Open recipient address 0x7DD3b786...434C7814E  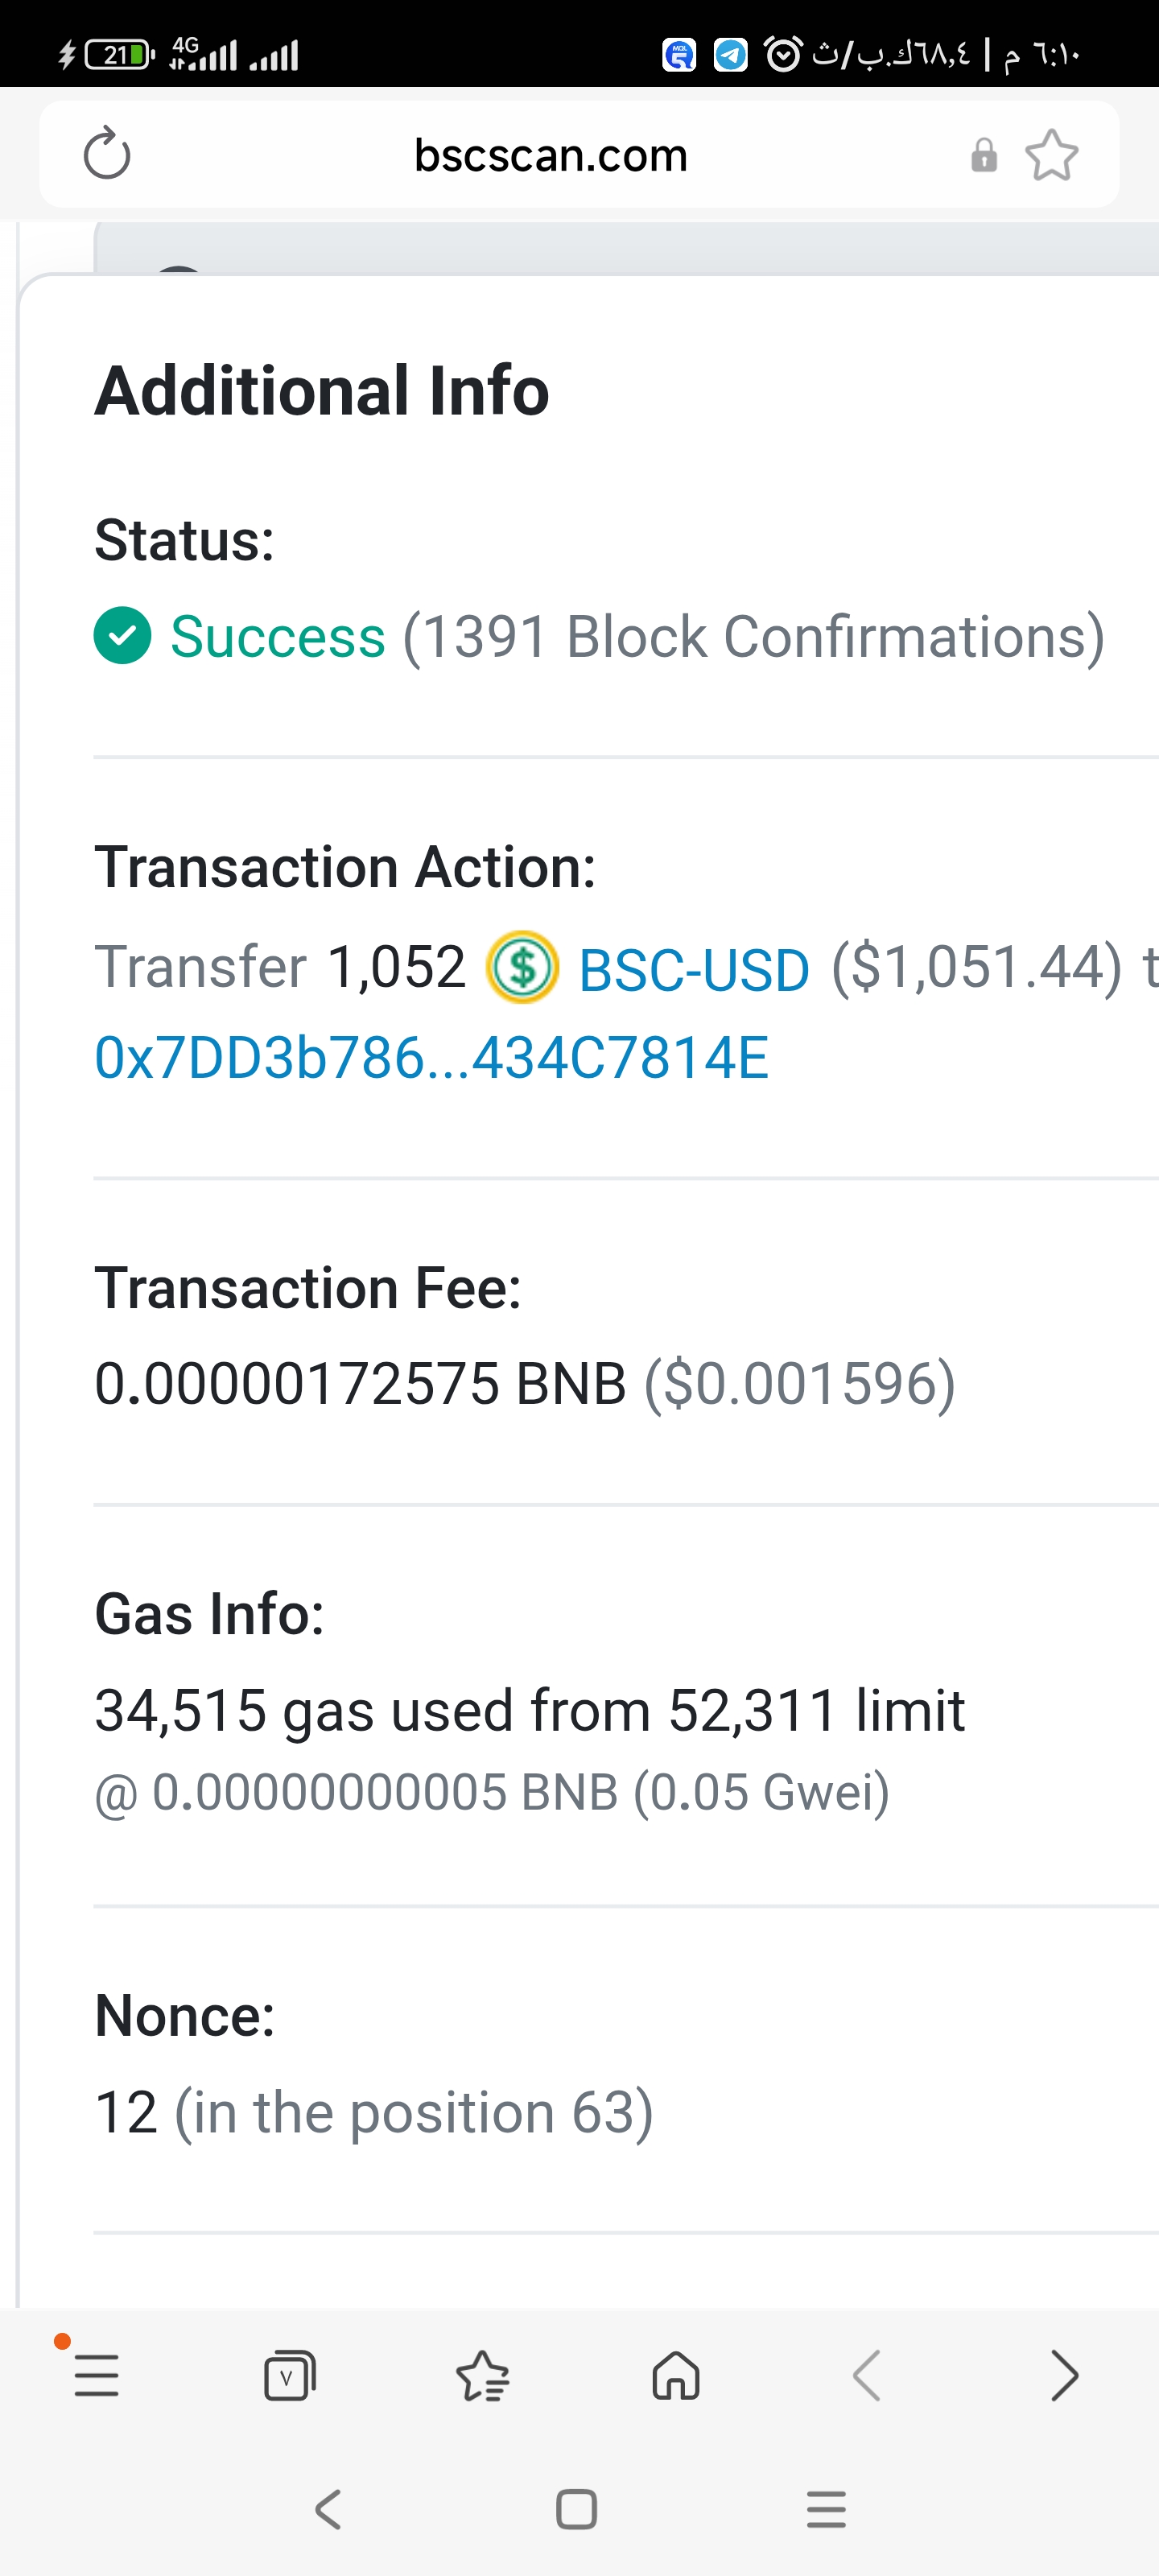pyautogui.click(x=431, y=1058)
